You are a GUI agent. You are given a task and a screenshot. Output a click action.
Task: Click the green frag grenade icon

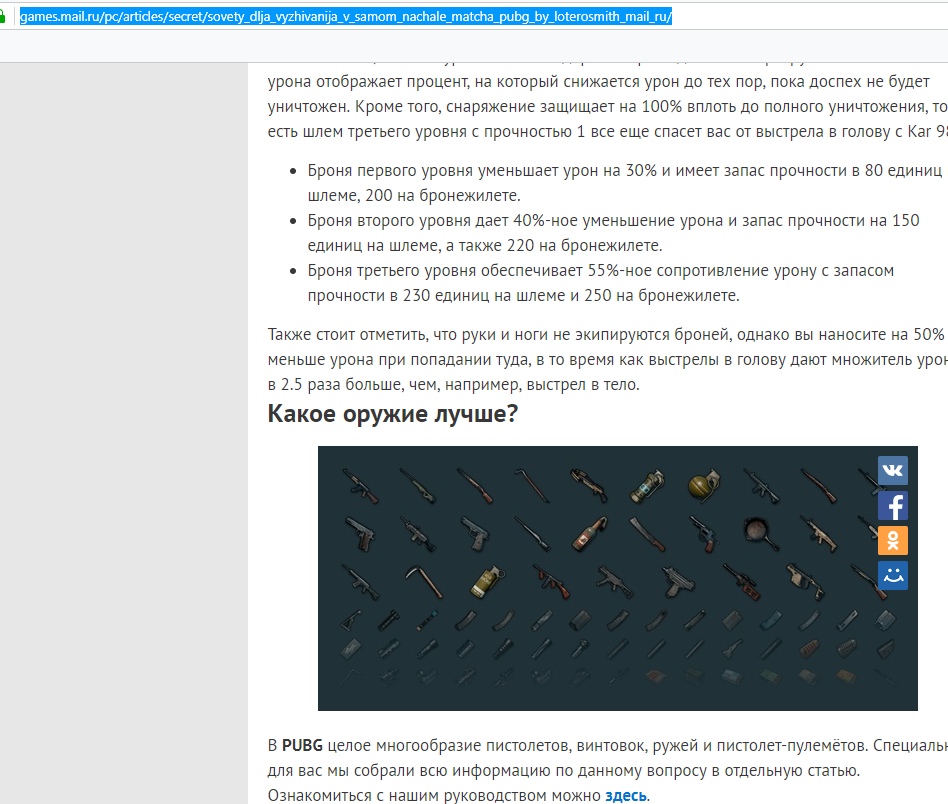(703, 486)
